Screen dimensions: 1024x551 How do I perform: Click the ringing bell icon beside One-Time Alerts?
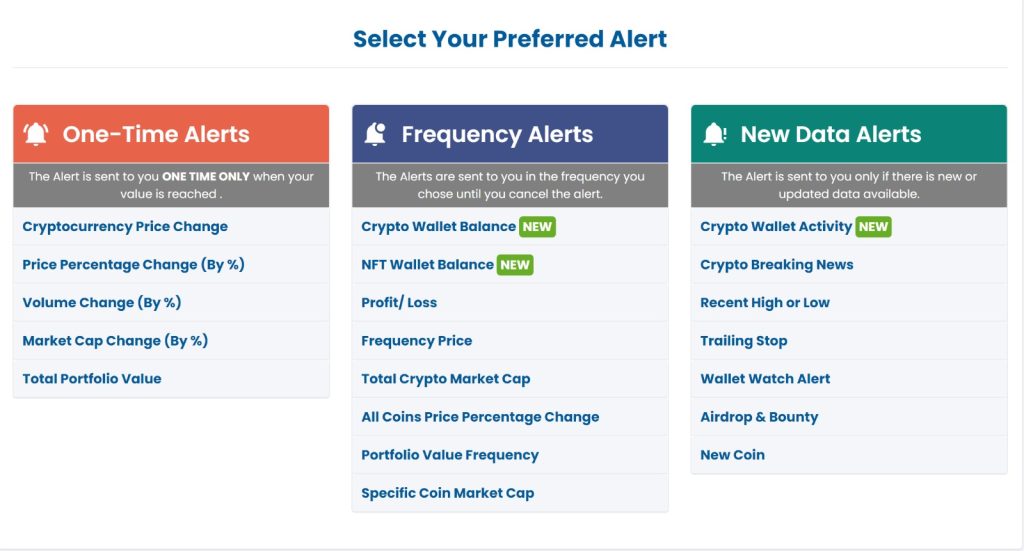coord(36,134)
